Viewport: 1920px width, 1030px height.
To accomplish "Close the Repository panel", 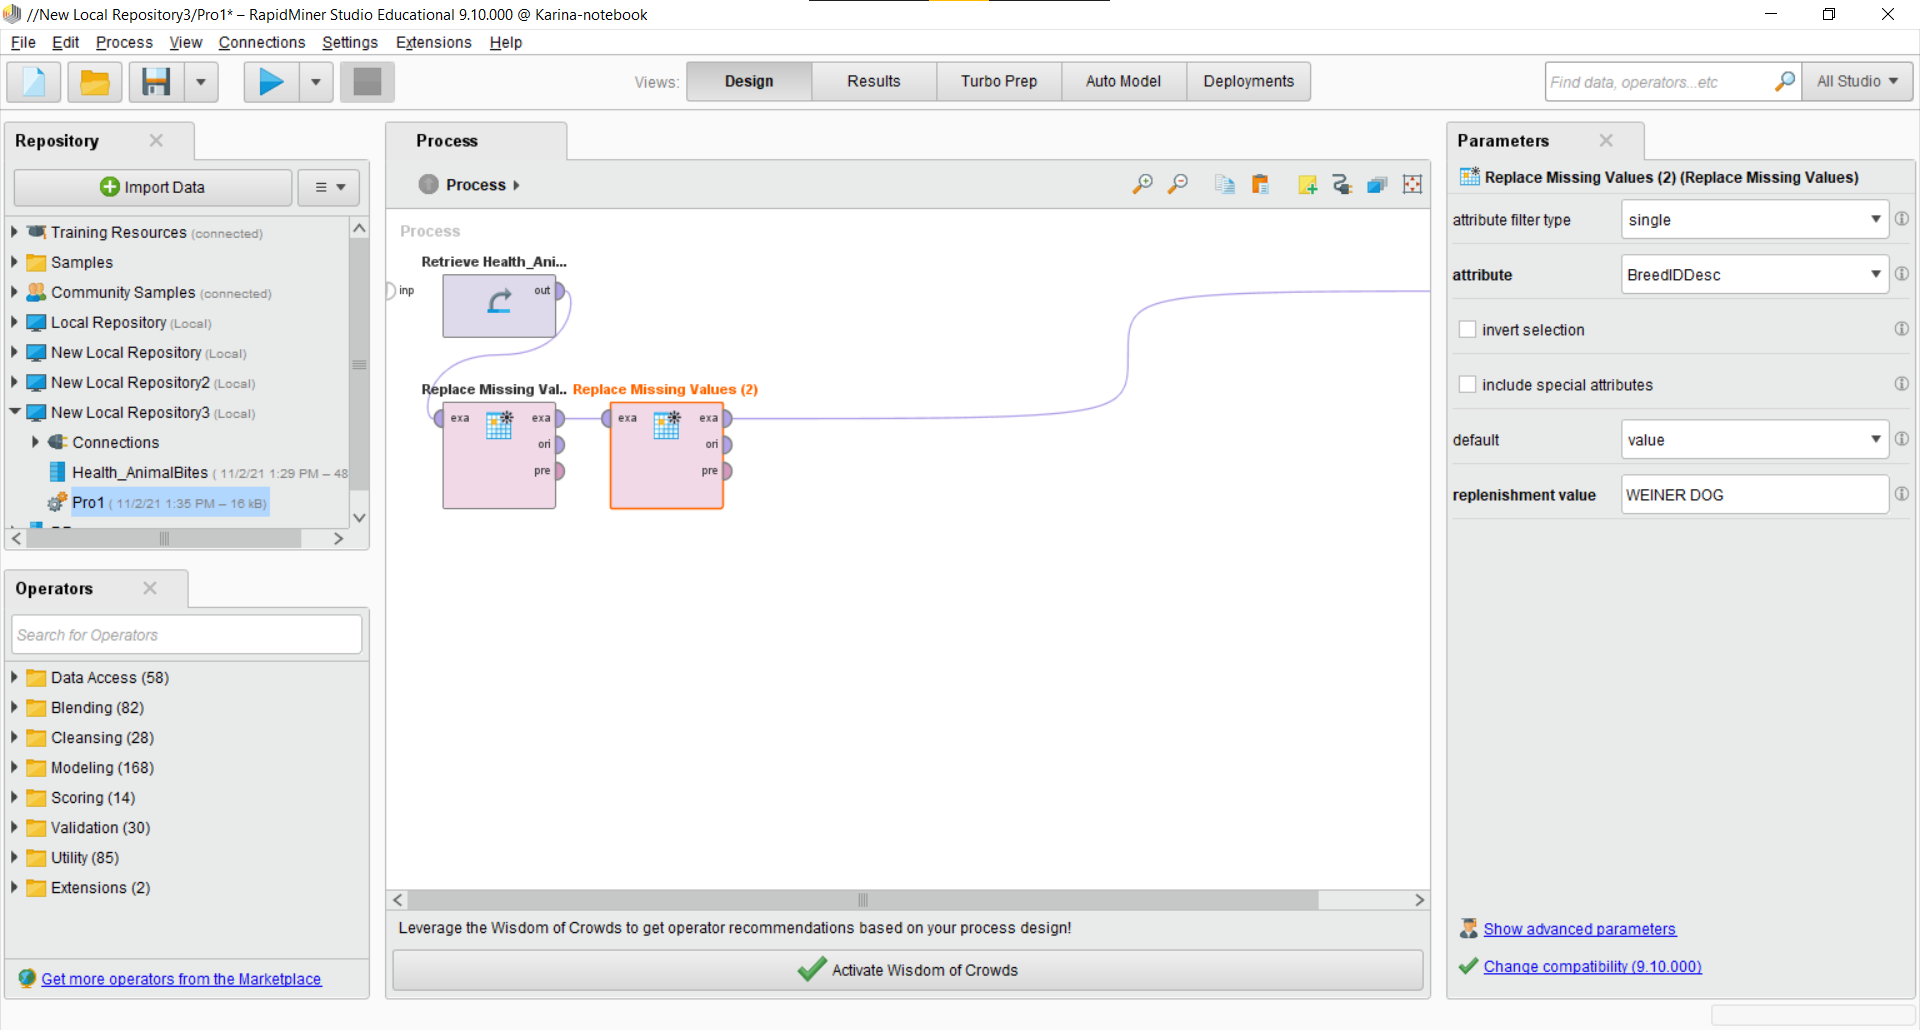I will [156, 140].
